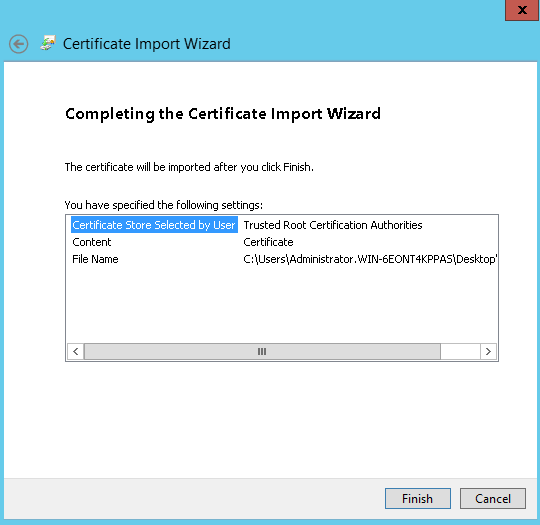The height and width of the screenshot is (525, 540).
Task: Cancel the certificate import
Action: [492, 498]
